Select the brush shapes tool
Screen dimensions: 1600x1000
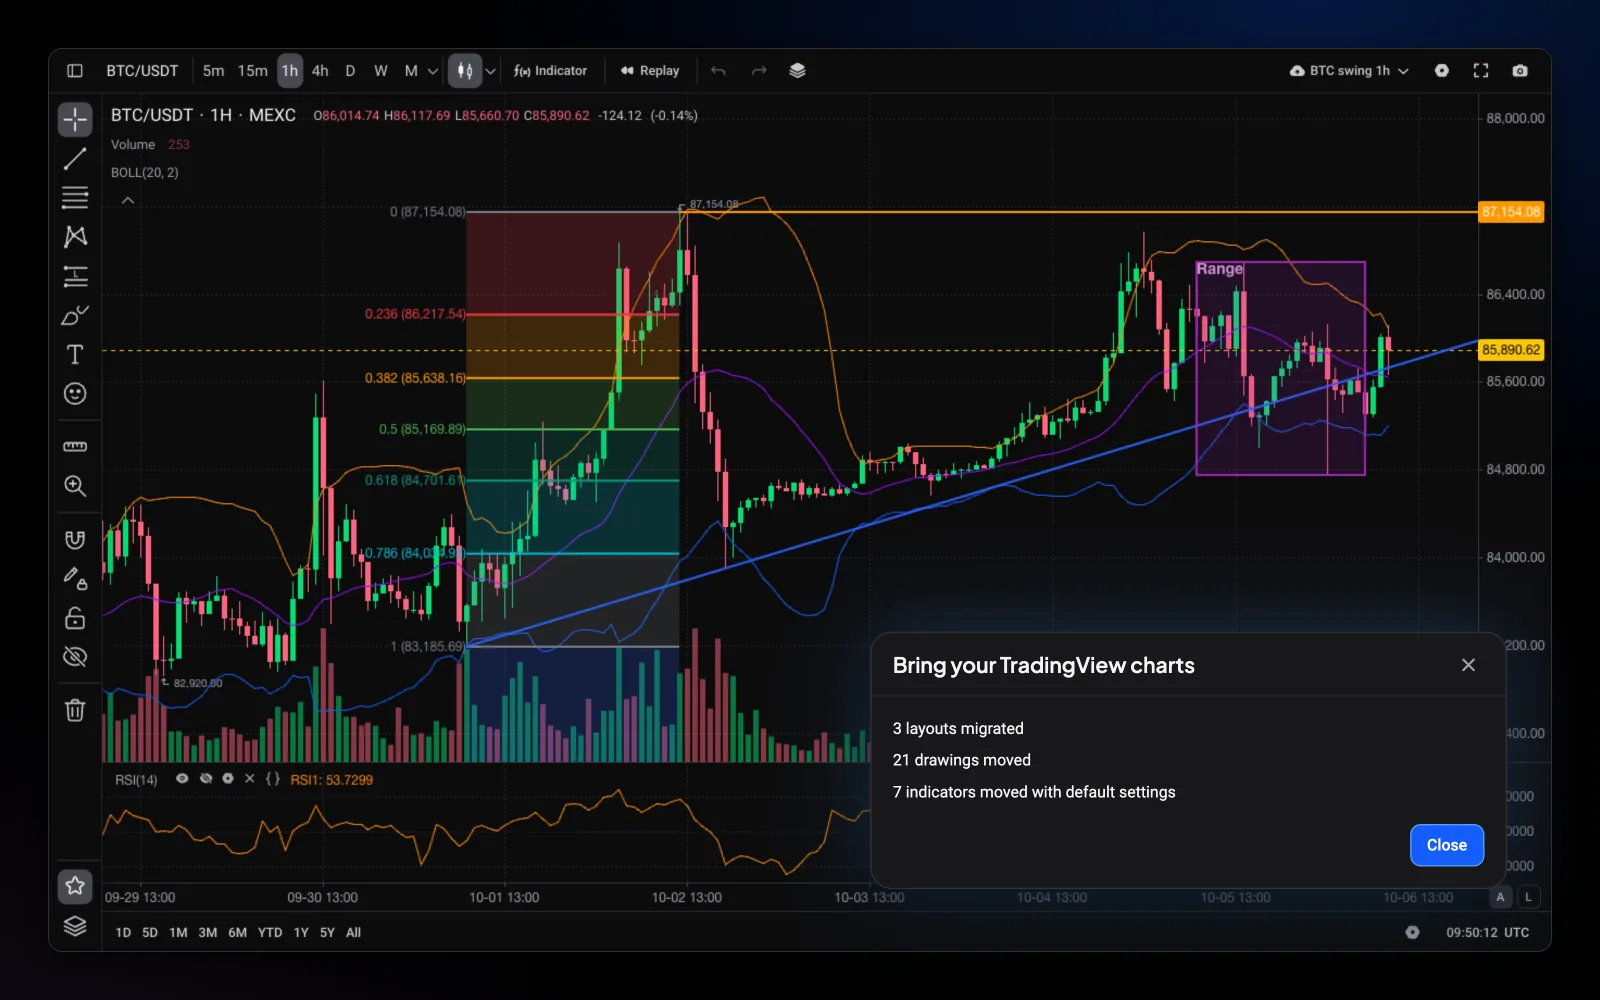point(75,316)
